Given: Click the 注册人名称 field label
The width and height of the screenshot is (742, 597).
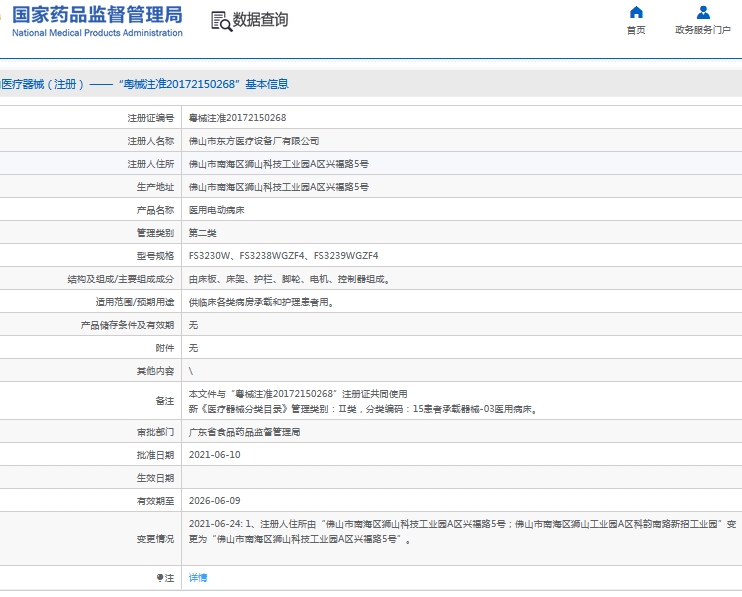Looking at the screenshot, I should (x=151, y=141).
